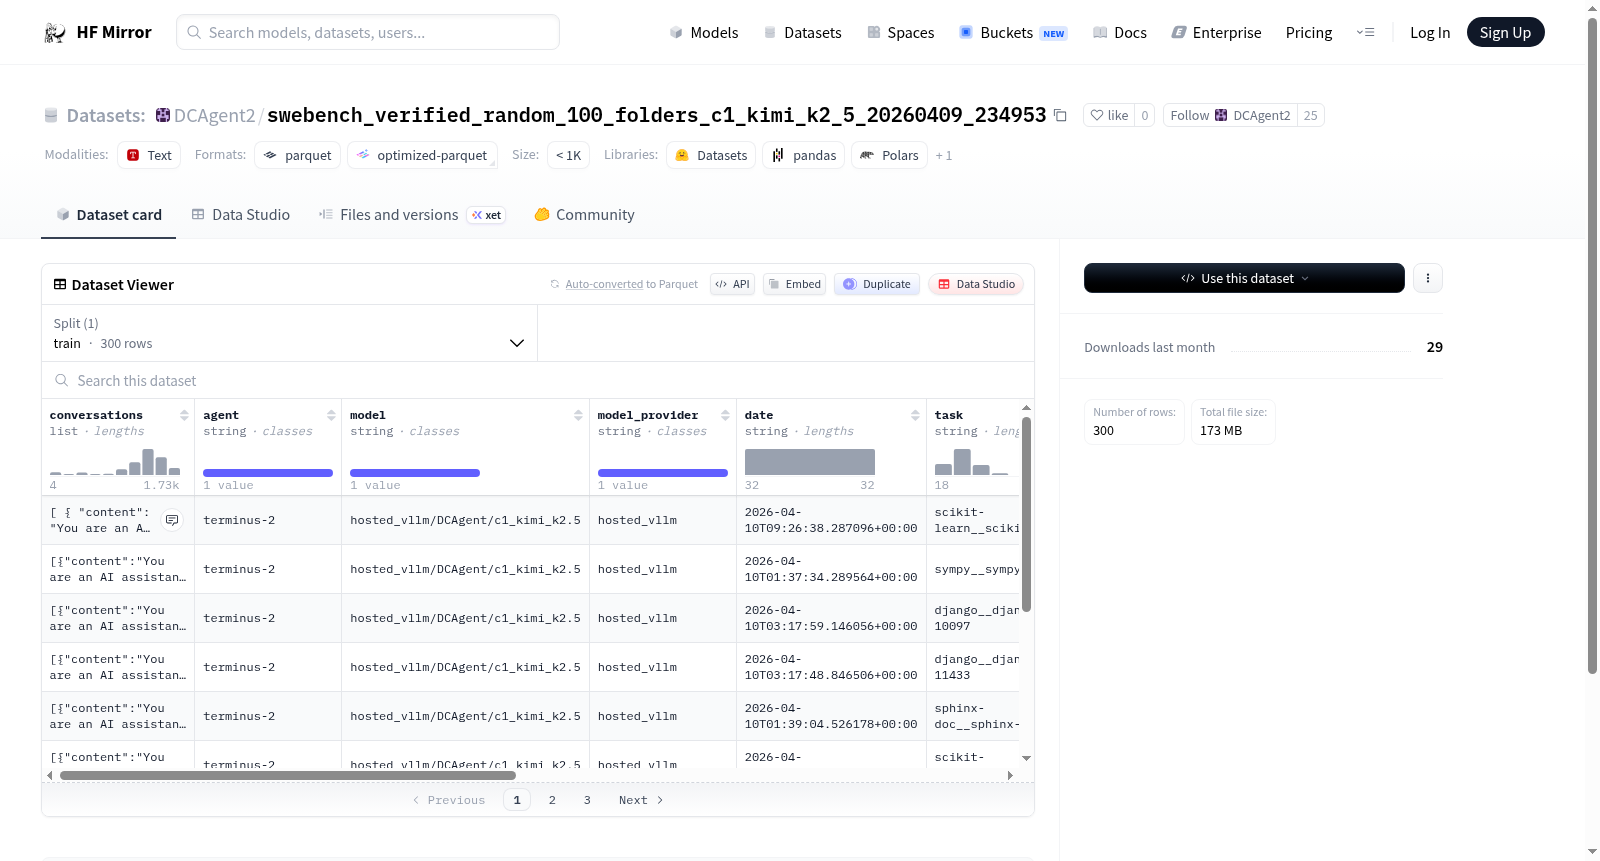
Task: Open the Pricing page
Action: tap(1309, 33)
